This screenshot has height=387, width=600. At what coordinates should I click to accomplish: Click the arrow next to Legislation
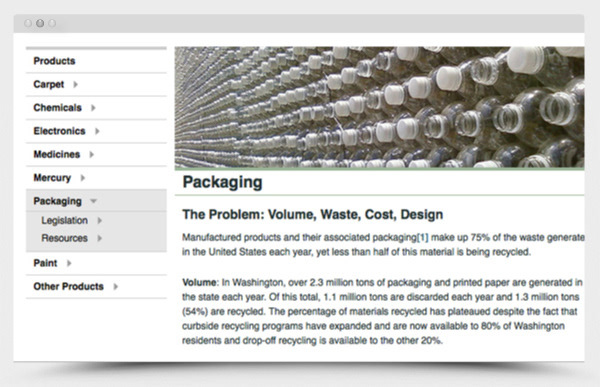(x=99, y=220)
